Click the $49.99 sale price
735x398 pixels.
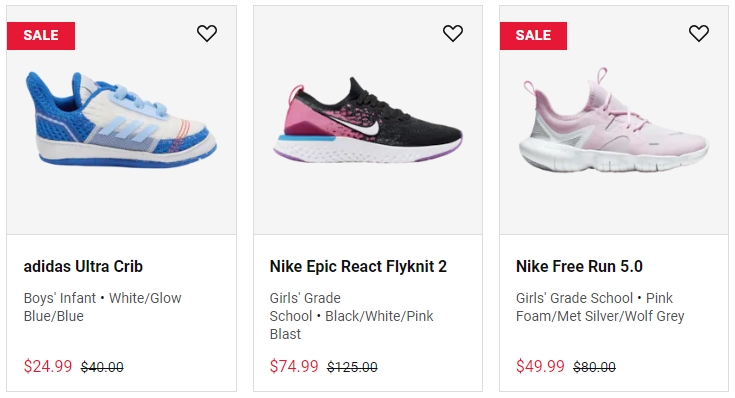540,366
